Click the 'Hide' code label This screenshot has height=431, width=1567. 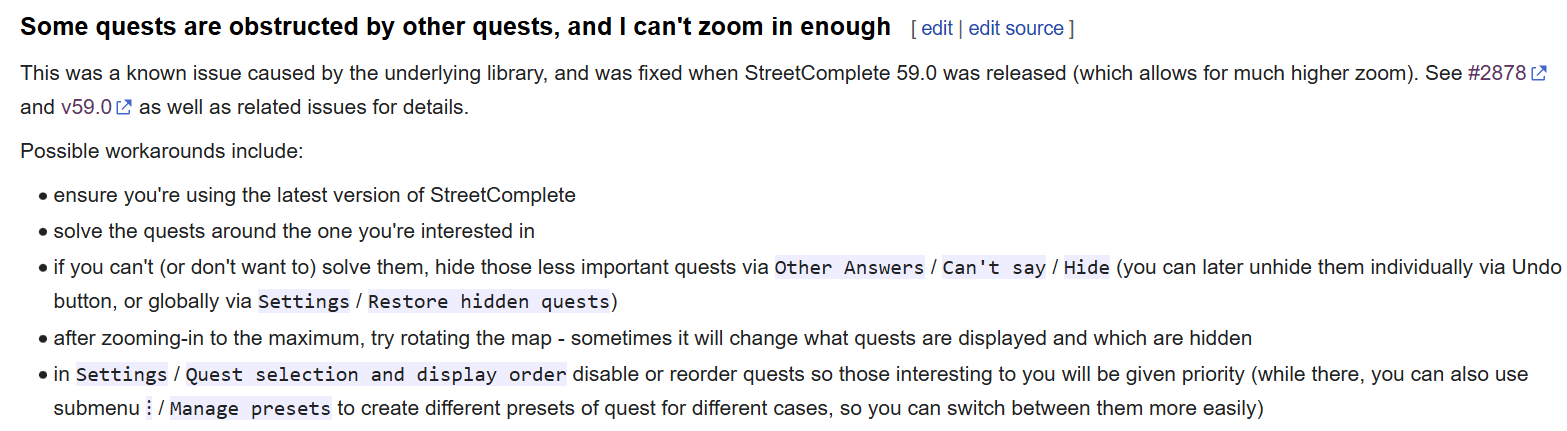tap(1086, 268)
